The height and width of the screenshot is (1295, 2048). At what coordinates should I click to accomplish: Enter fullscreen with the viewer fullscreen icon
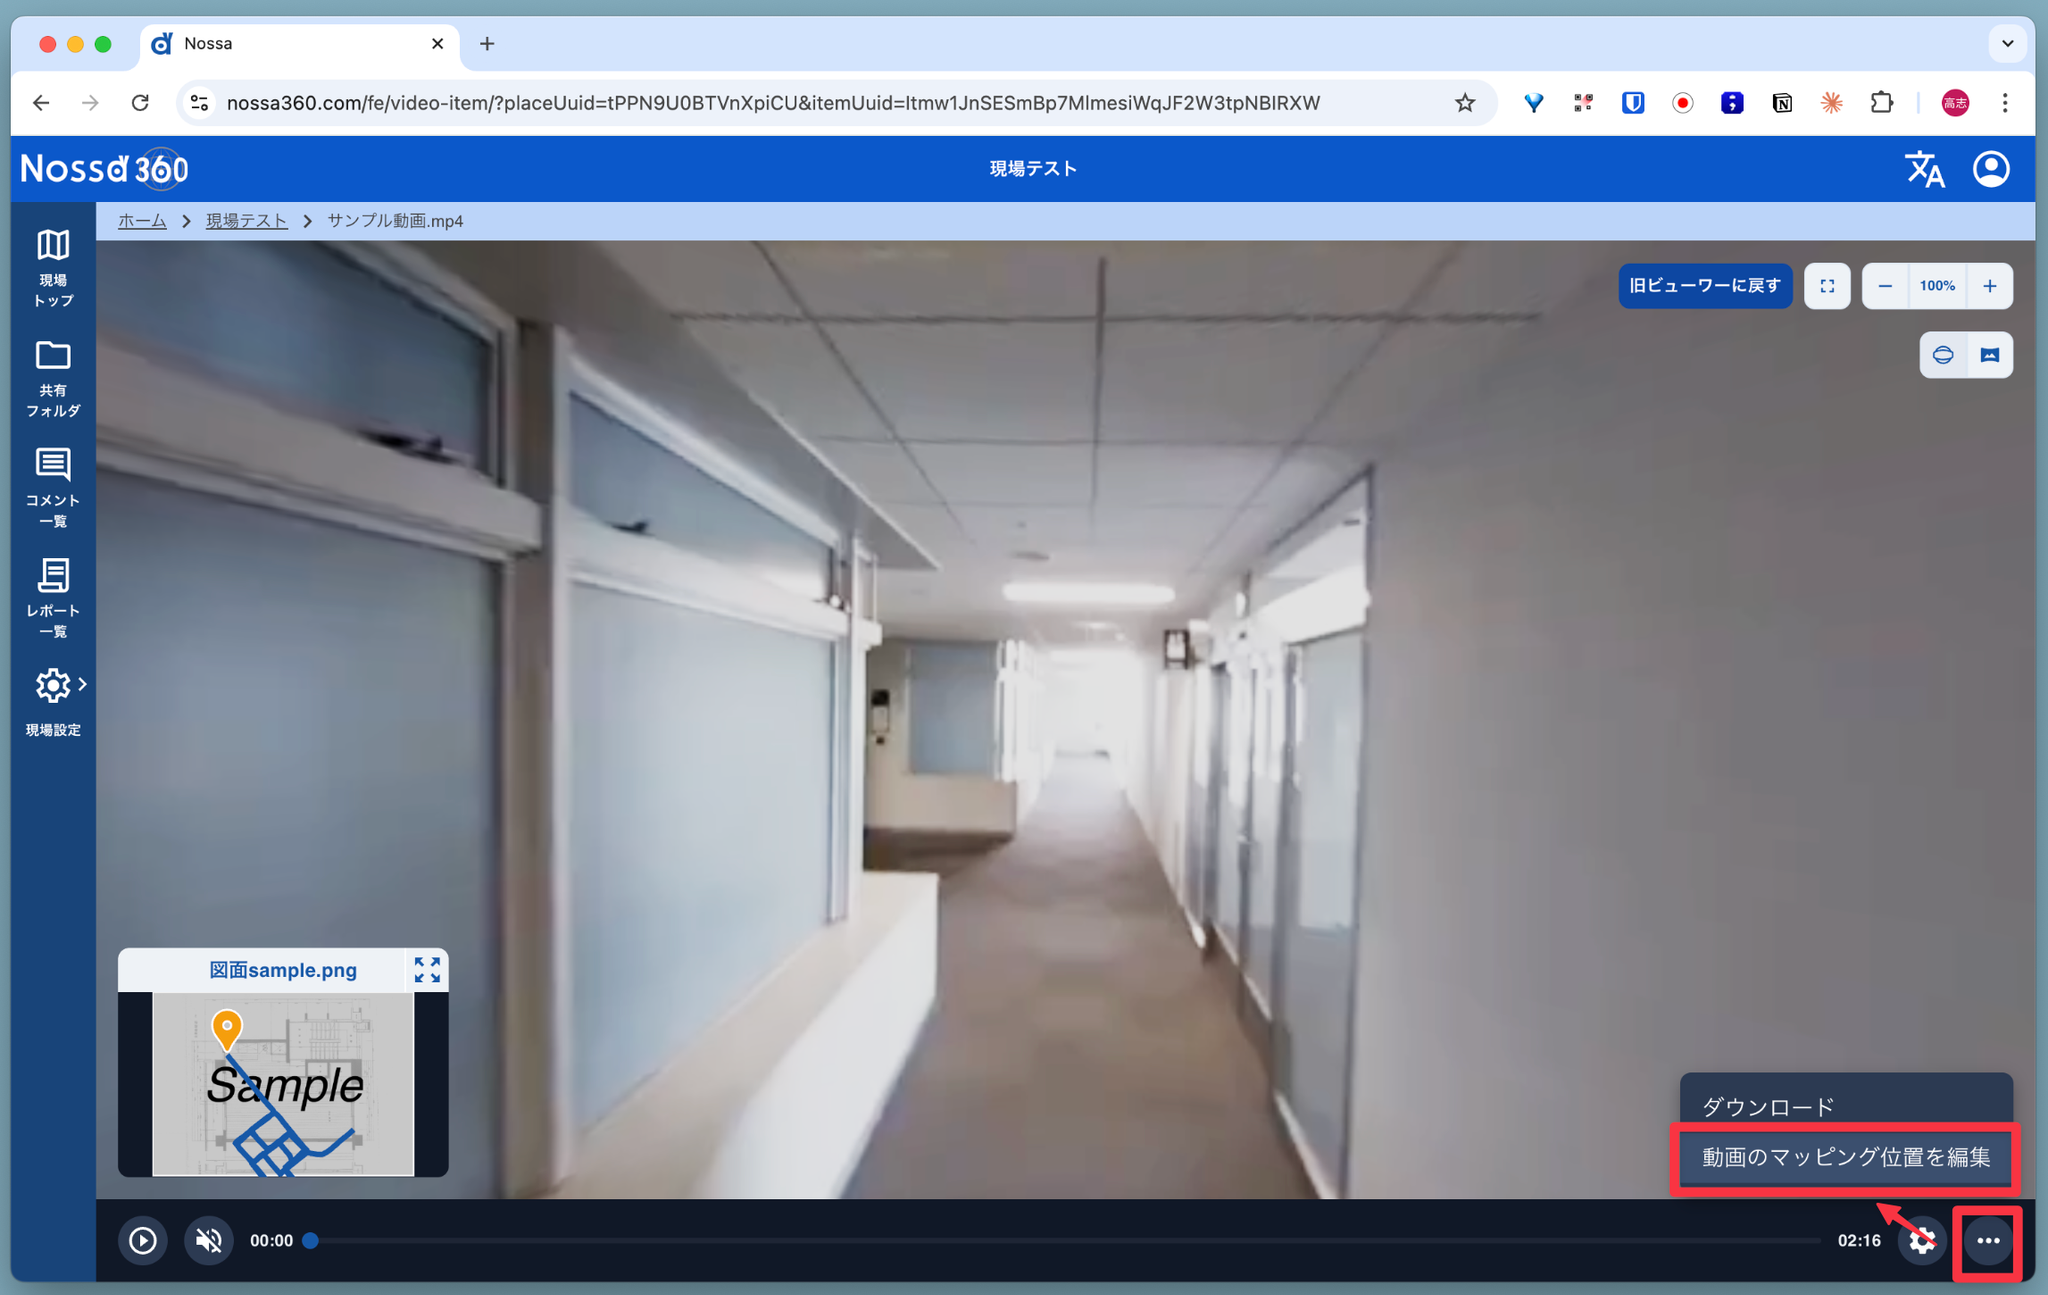click(x=1827, y=286)
